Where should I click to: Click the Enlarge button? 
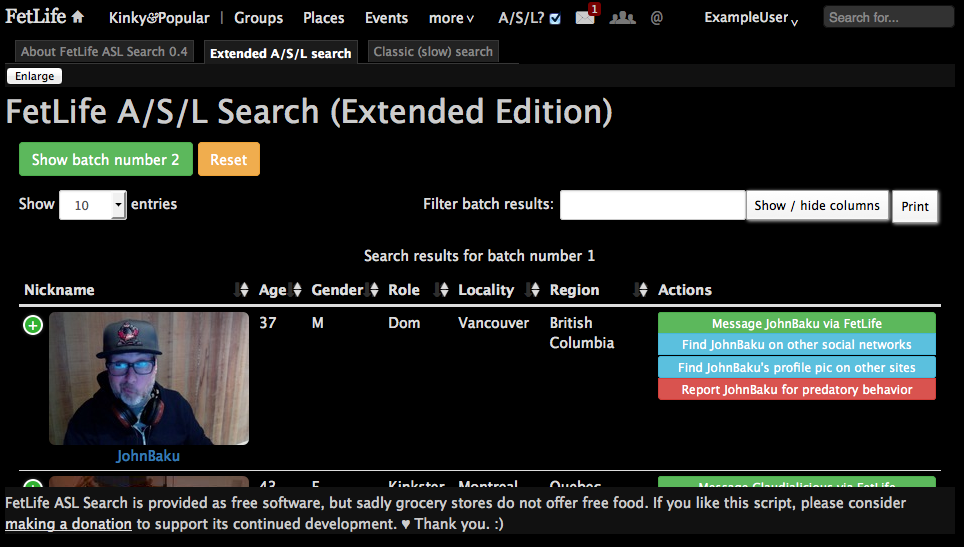(34, 76)
